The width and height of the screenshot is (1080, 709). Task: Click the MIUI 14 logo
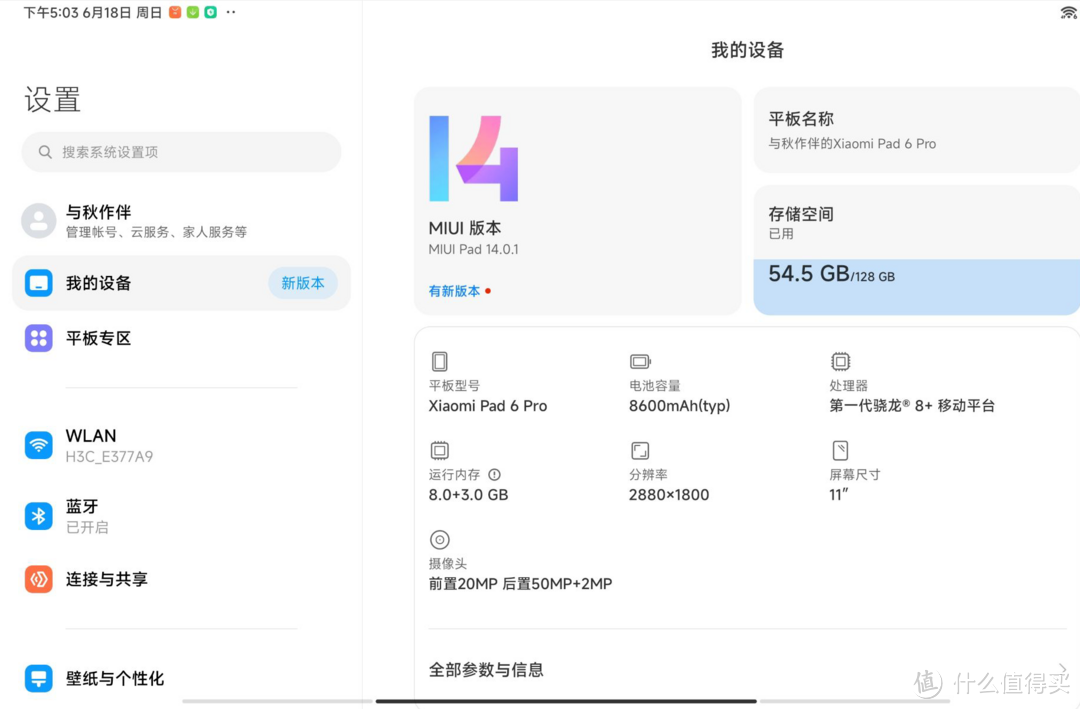click(473, 158)
